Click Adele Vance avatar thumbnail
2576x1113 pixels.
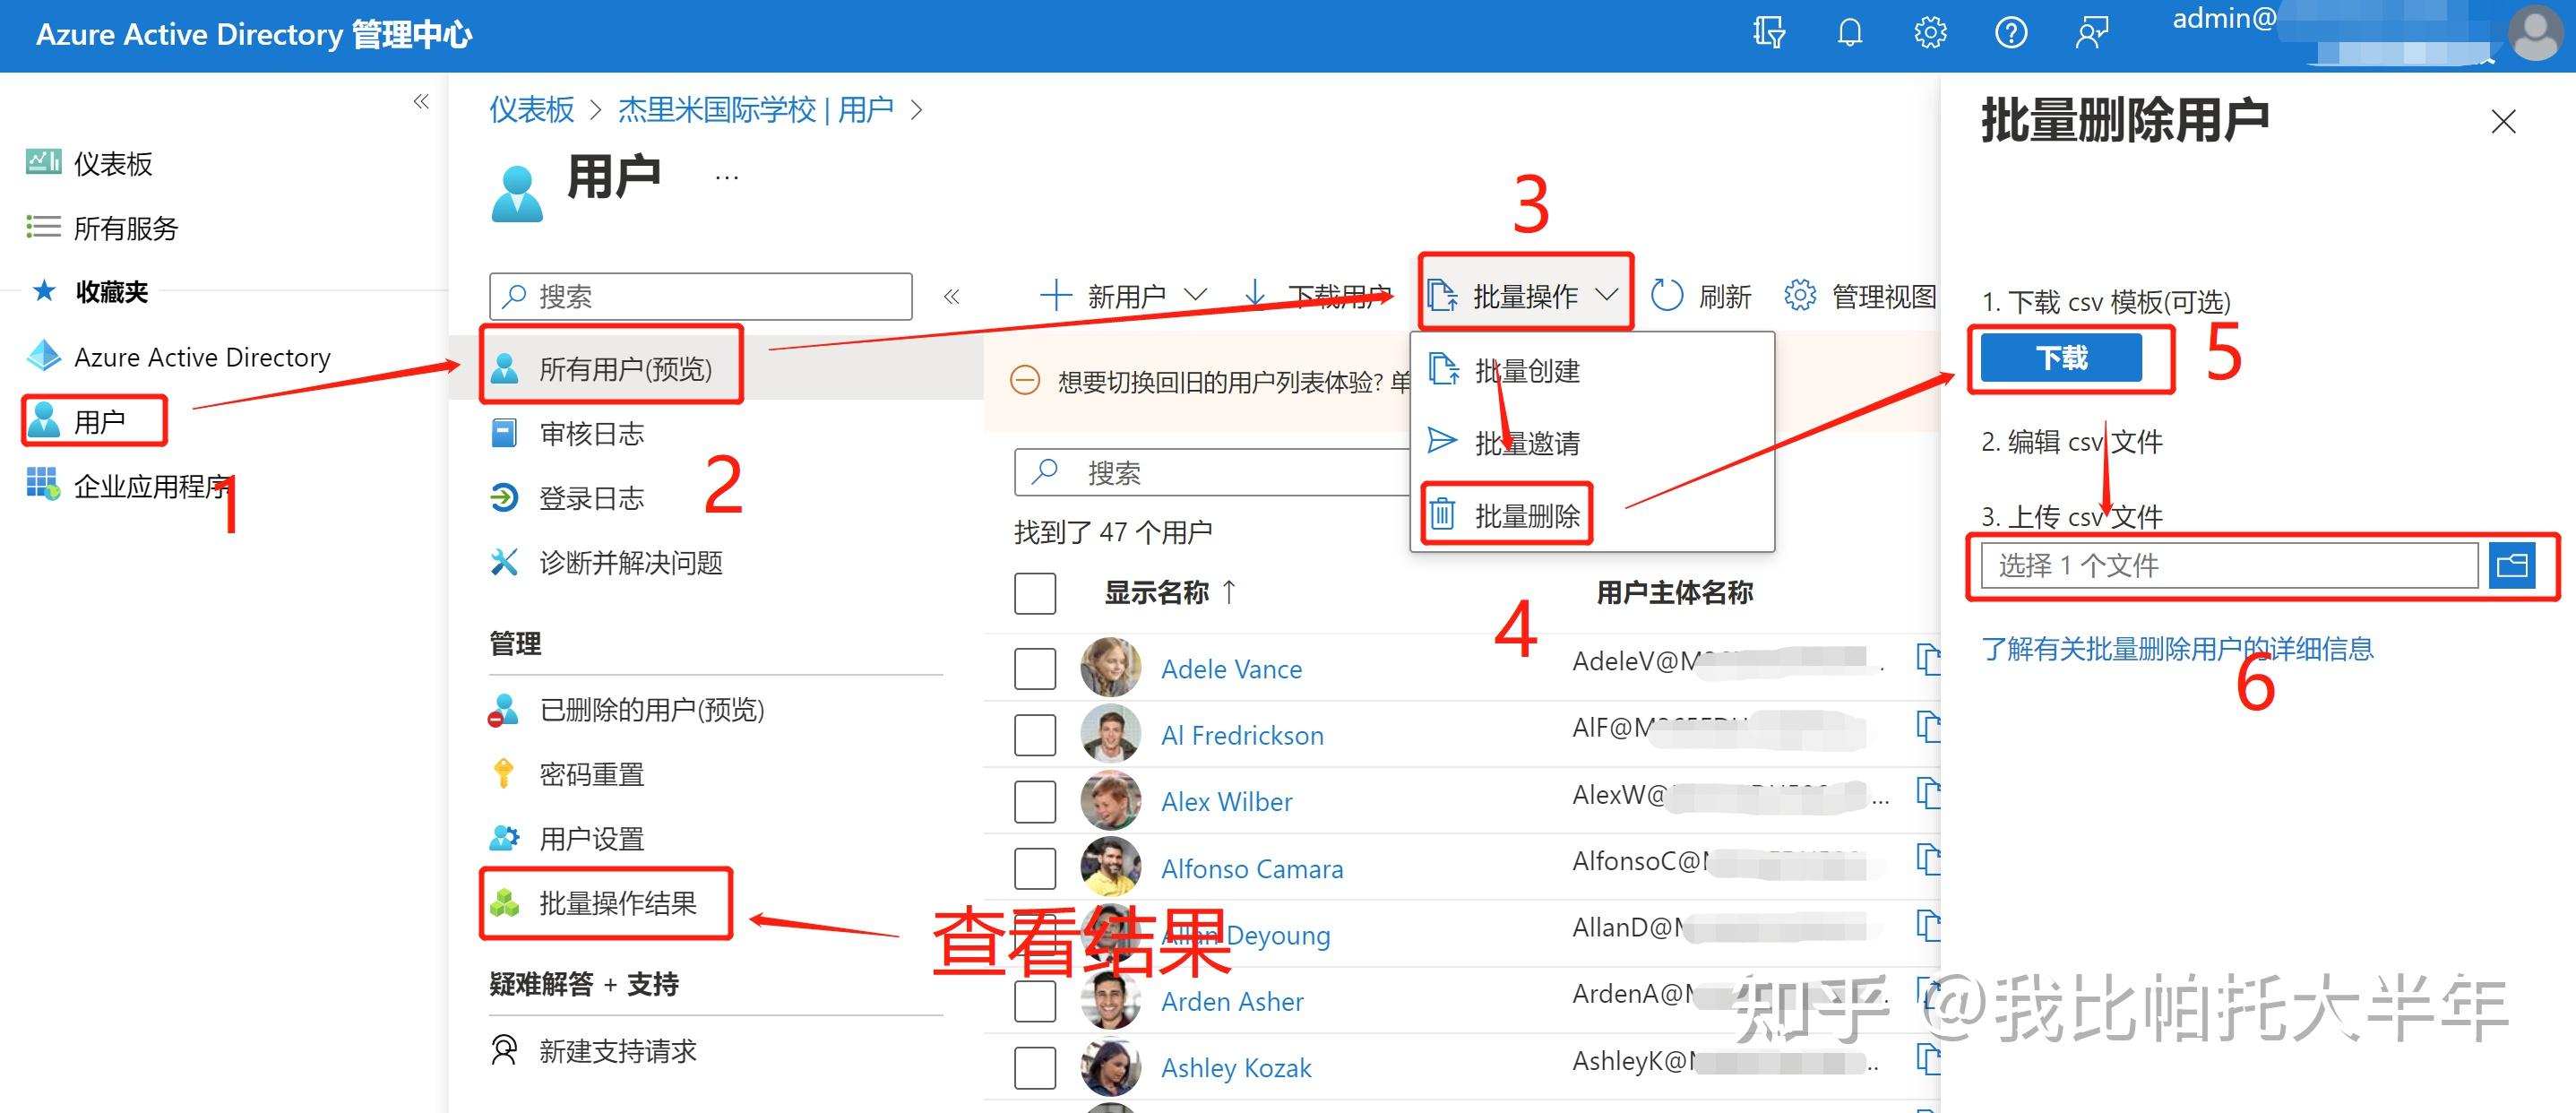click(x=1110, y=667)
